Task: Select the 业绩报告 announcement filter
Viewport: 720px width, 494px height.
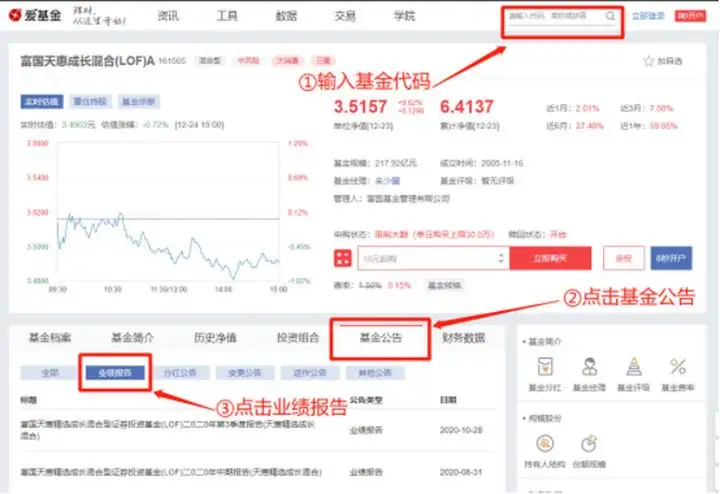Action: (115, 373)
